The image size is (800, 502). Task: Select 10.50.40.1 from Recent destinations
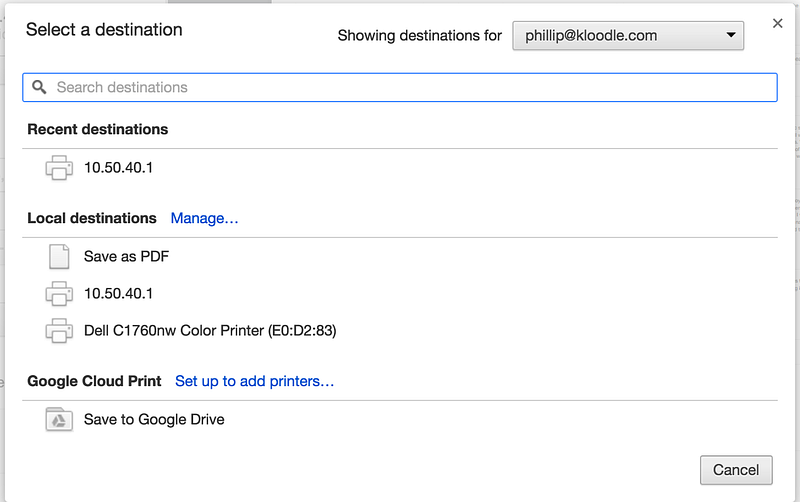coord(118,168)
